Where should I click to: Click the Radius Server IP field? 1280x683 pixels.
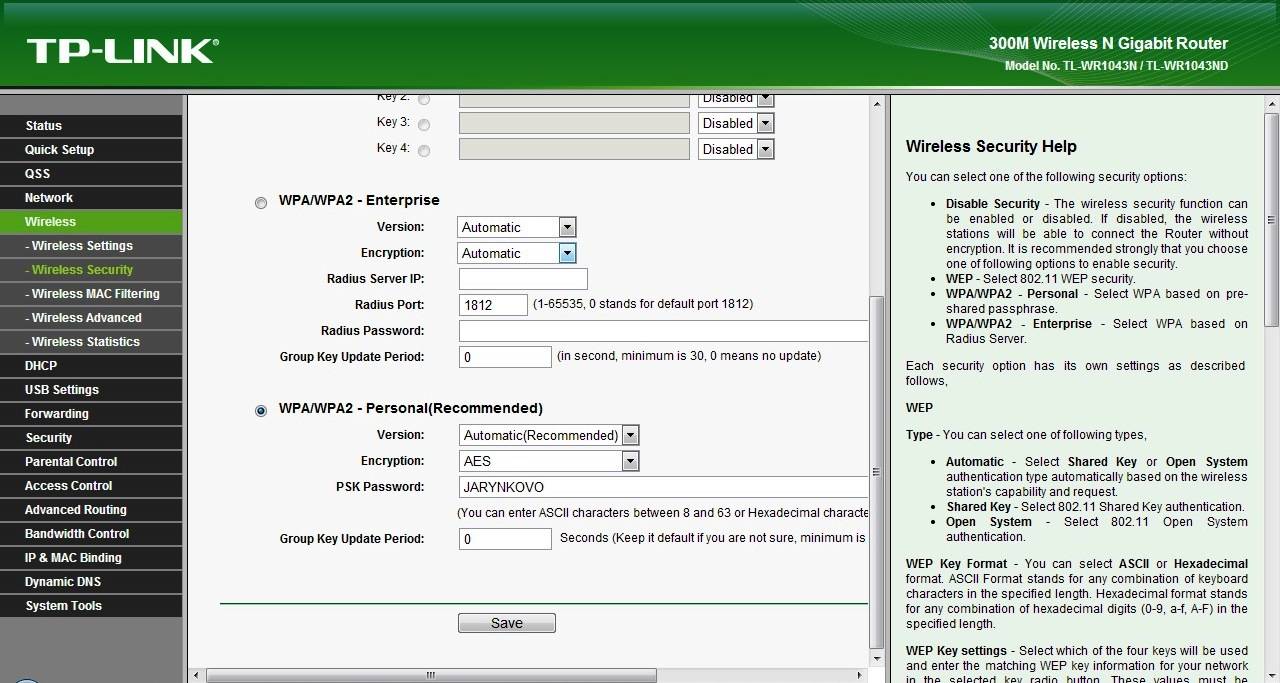[x=523, y=279]
